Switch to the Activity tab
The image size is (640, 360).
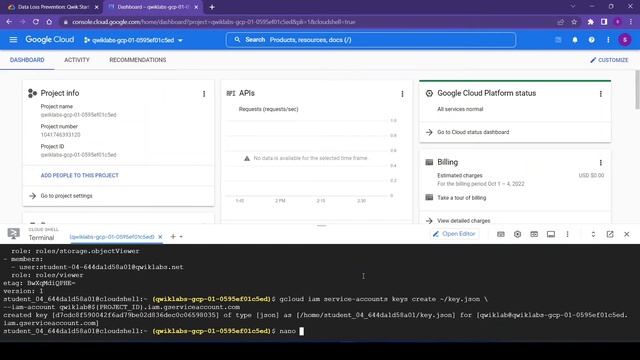[77, 60]
